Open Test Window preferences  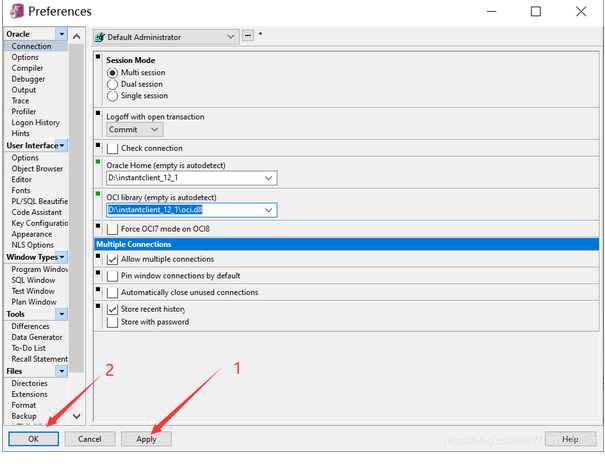point(33,291)
